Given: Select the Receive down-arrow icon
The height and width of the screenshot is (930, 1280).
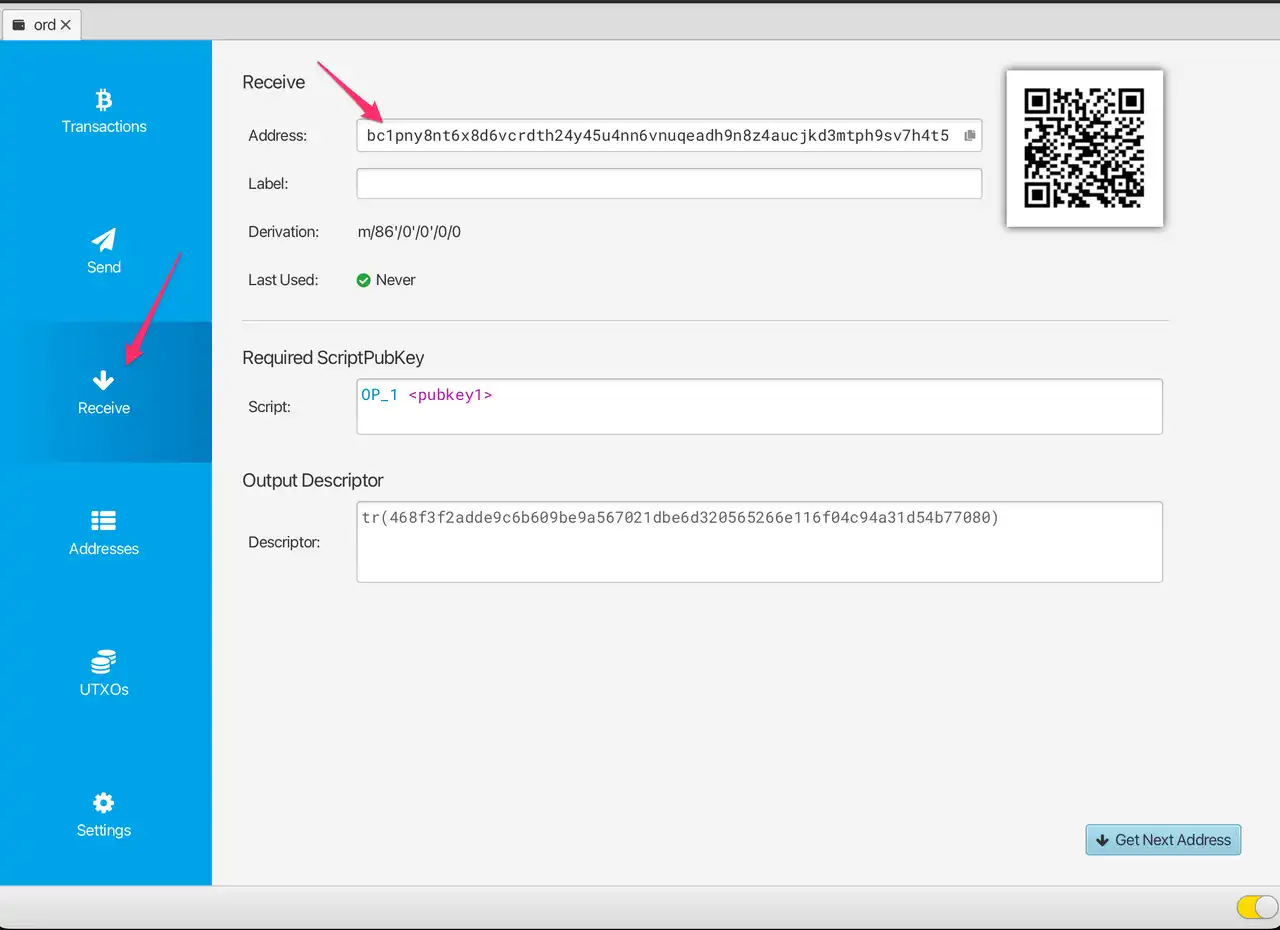Looking at the screenshot, I should click(104, 380).
